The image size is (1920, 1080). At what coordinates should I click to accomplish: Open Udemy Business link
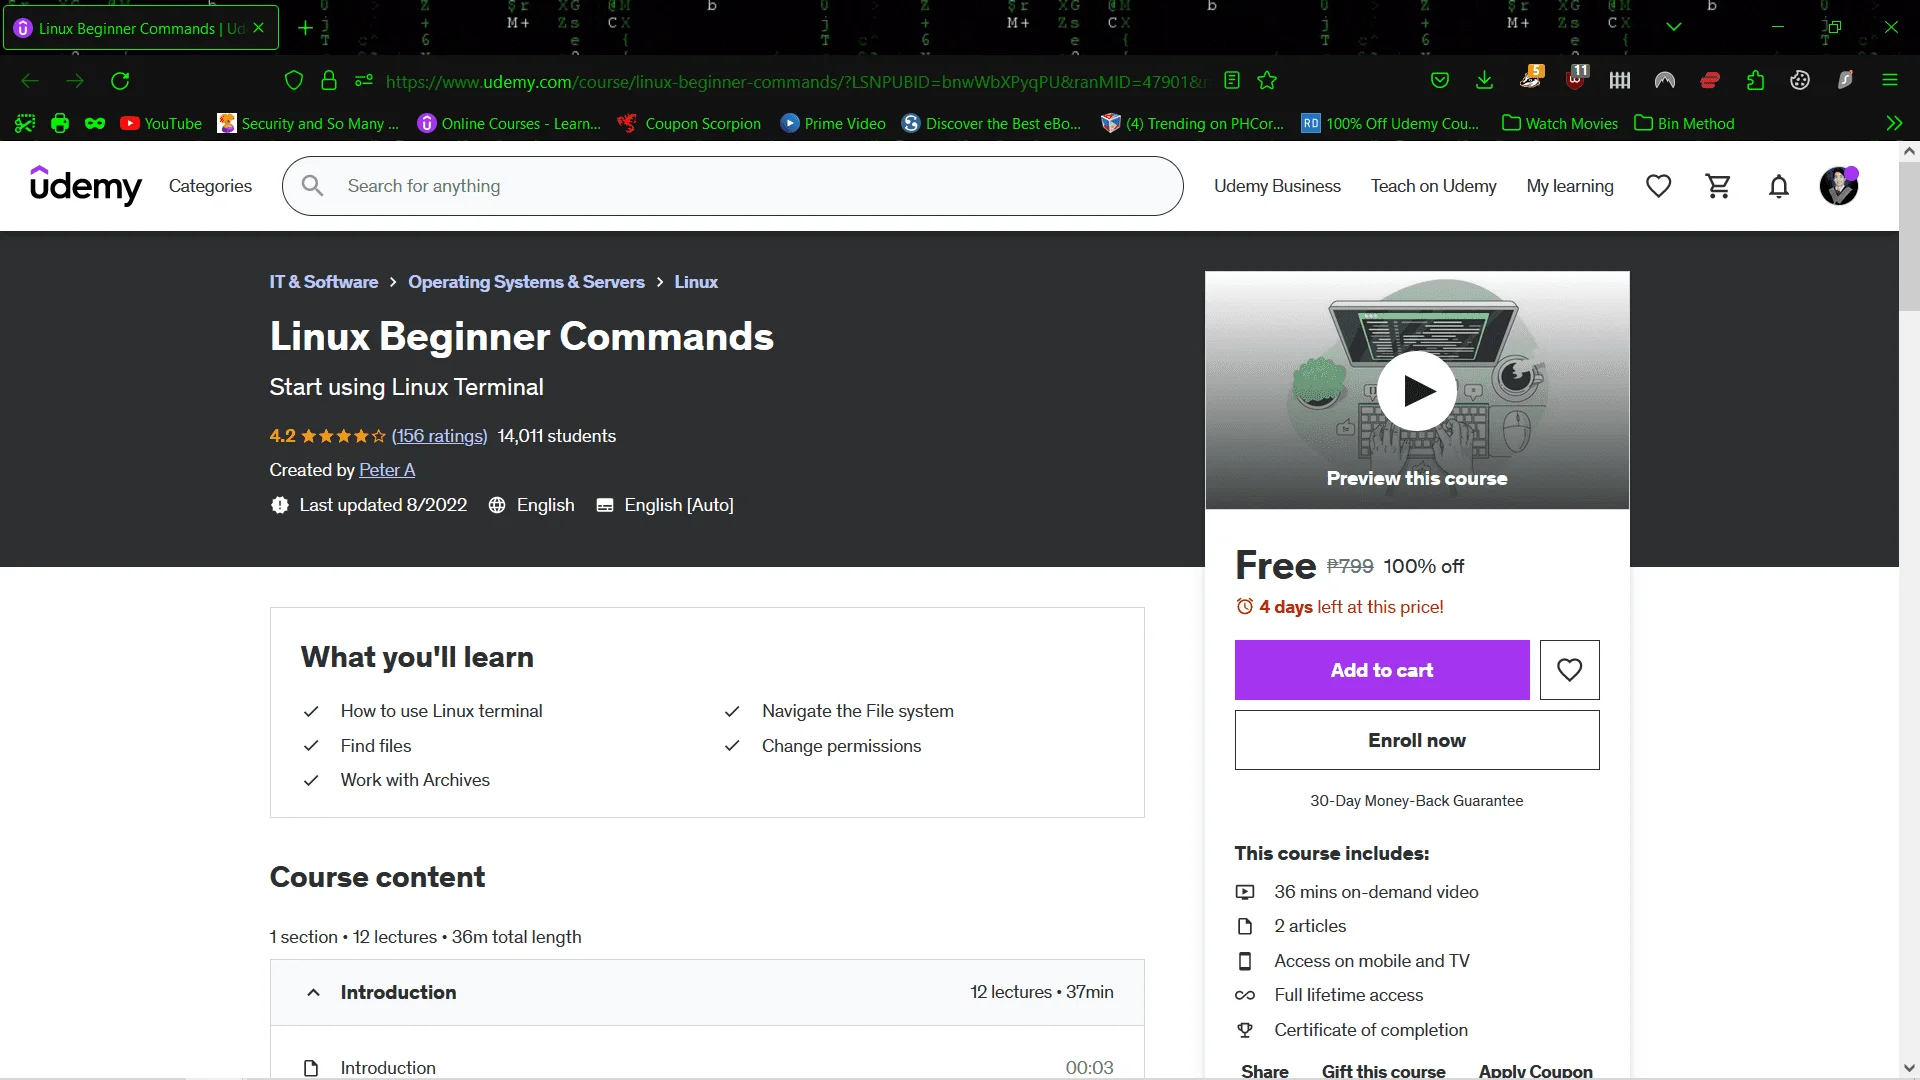(x=1277, y=186)
